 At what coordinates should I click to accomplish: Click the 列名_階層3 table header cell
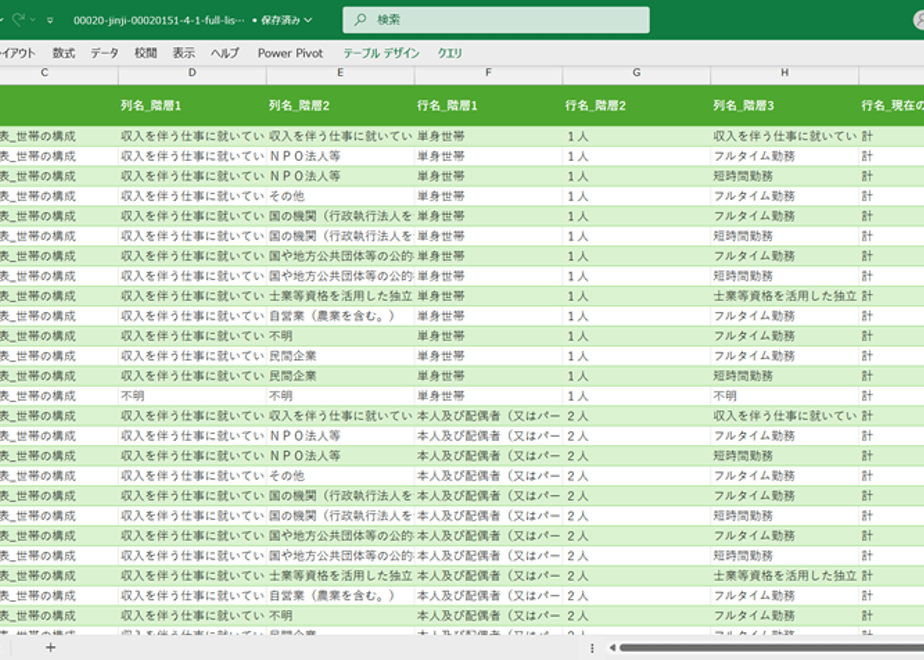(x=784, y=105)
